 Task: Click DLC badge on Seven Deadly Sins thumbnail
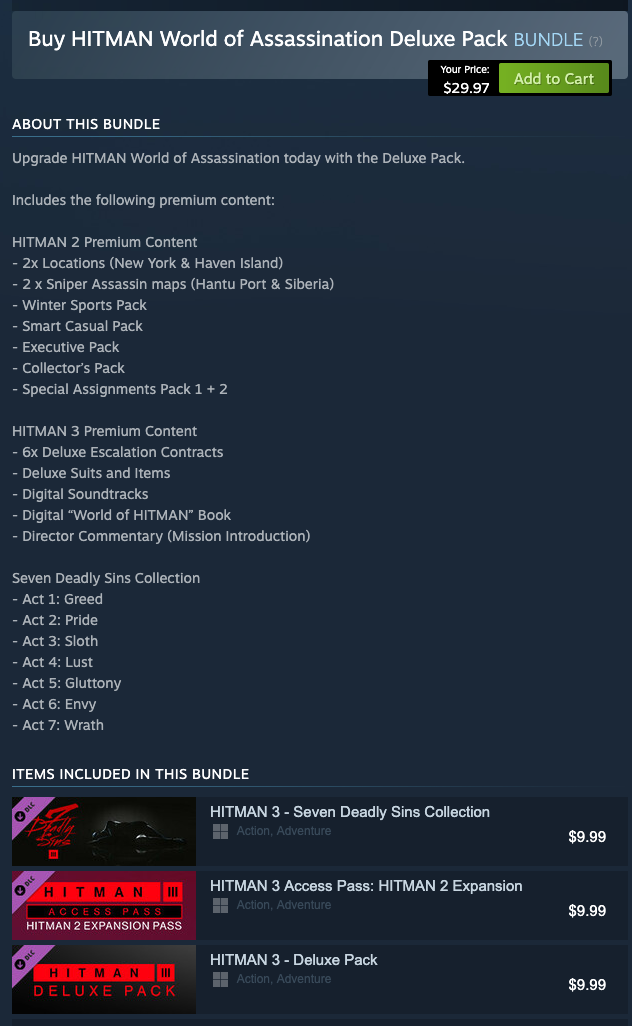tap(25, 811)
